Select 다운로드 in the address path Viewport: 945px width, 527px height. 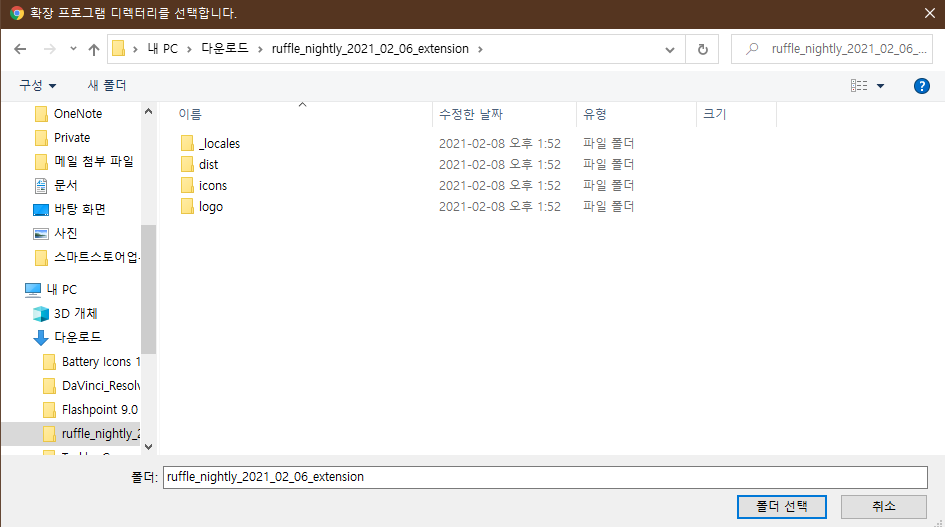224,49
